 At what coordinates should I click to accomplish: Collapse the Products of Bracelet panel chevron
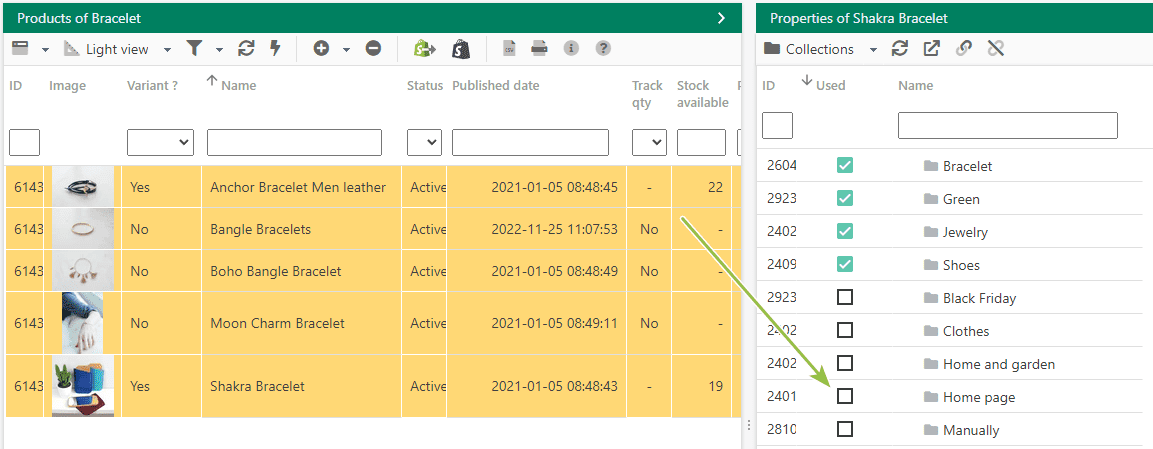click(722, 18)
